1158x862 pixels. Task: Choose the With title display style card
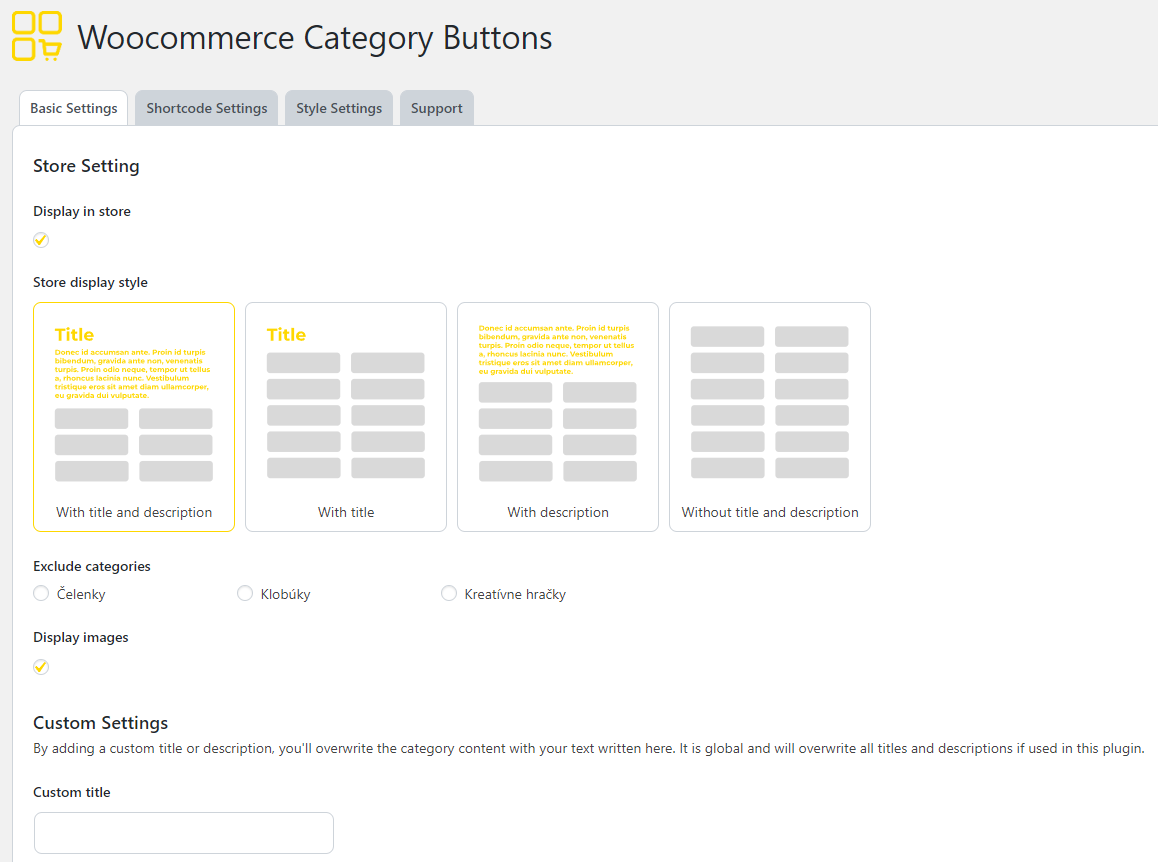pos(346,417)
